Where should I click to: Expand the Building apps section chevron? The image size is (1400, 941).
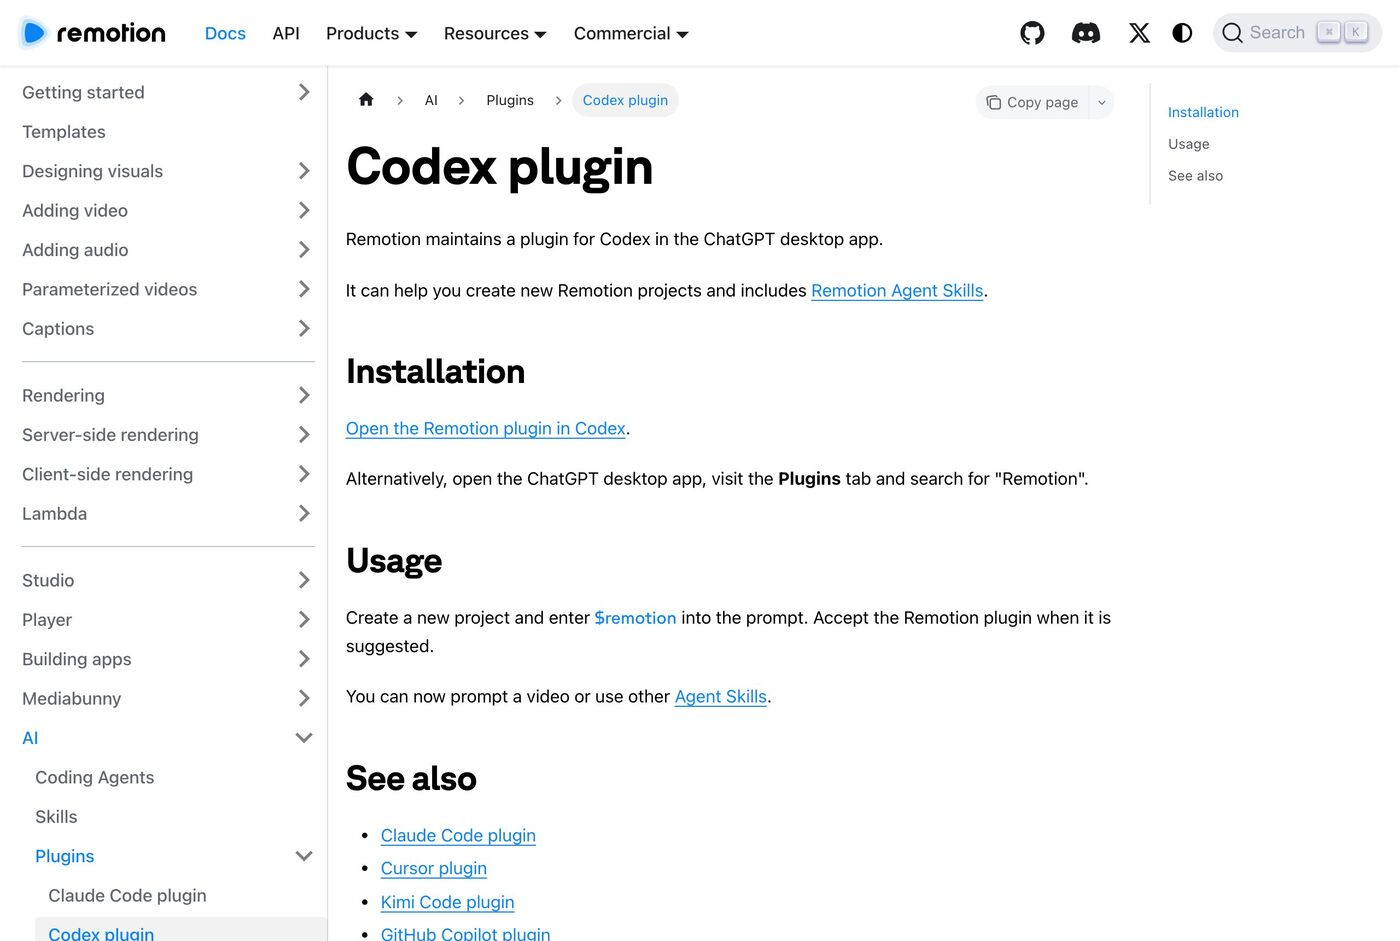point(304,659)
